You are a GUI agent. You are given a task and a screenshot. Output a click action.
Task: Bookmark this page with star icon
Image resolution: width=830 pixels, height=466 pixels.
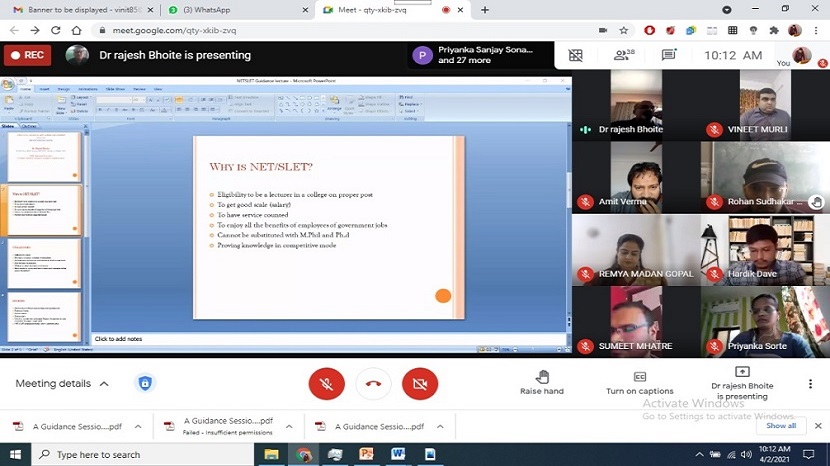(x=624, y=30)
